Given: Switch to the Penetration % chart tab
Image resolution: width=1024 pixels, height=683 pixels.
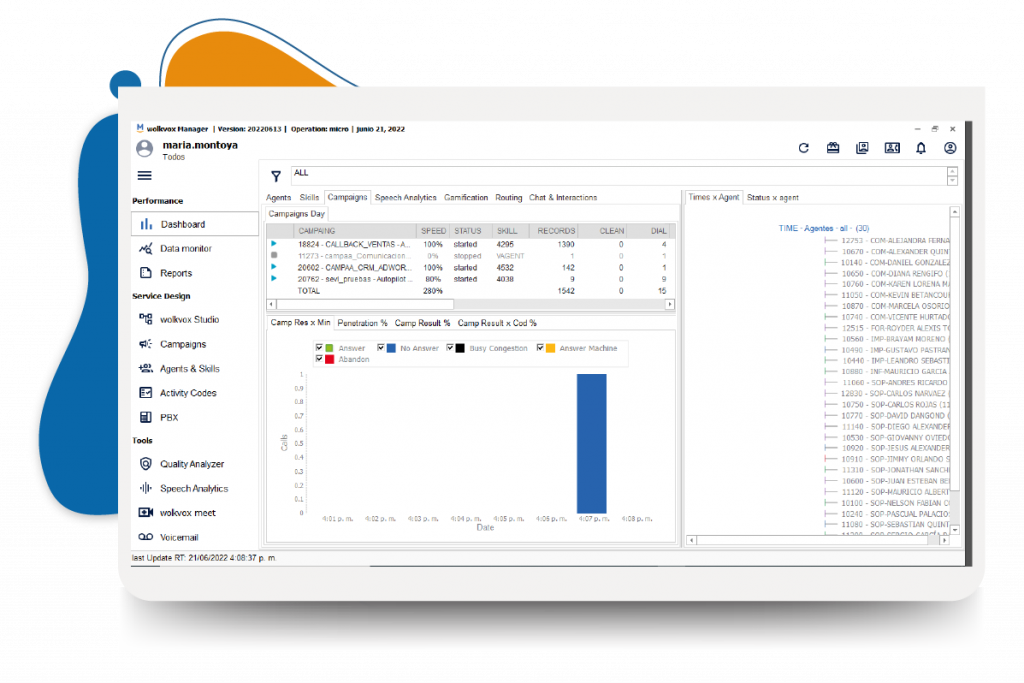Looking at the screenshot, I should pyautogui.click(x=362, y=323).
